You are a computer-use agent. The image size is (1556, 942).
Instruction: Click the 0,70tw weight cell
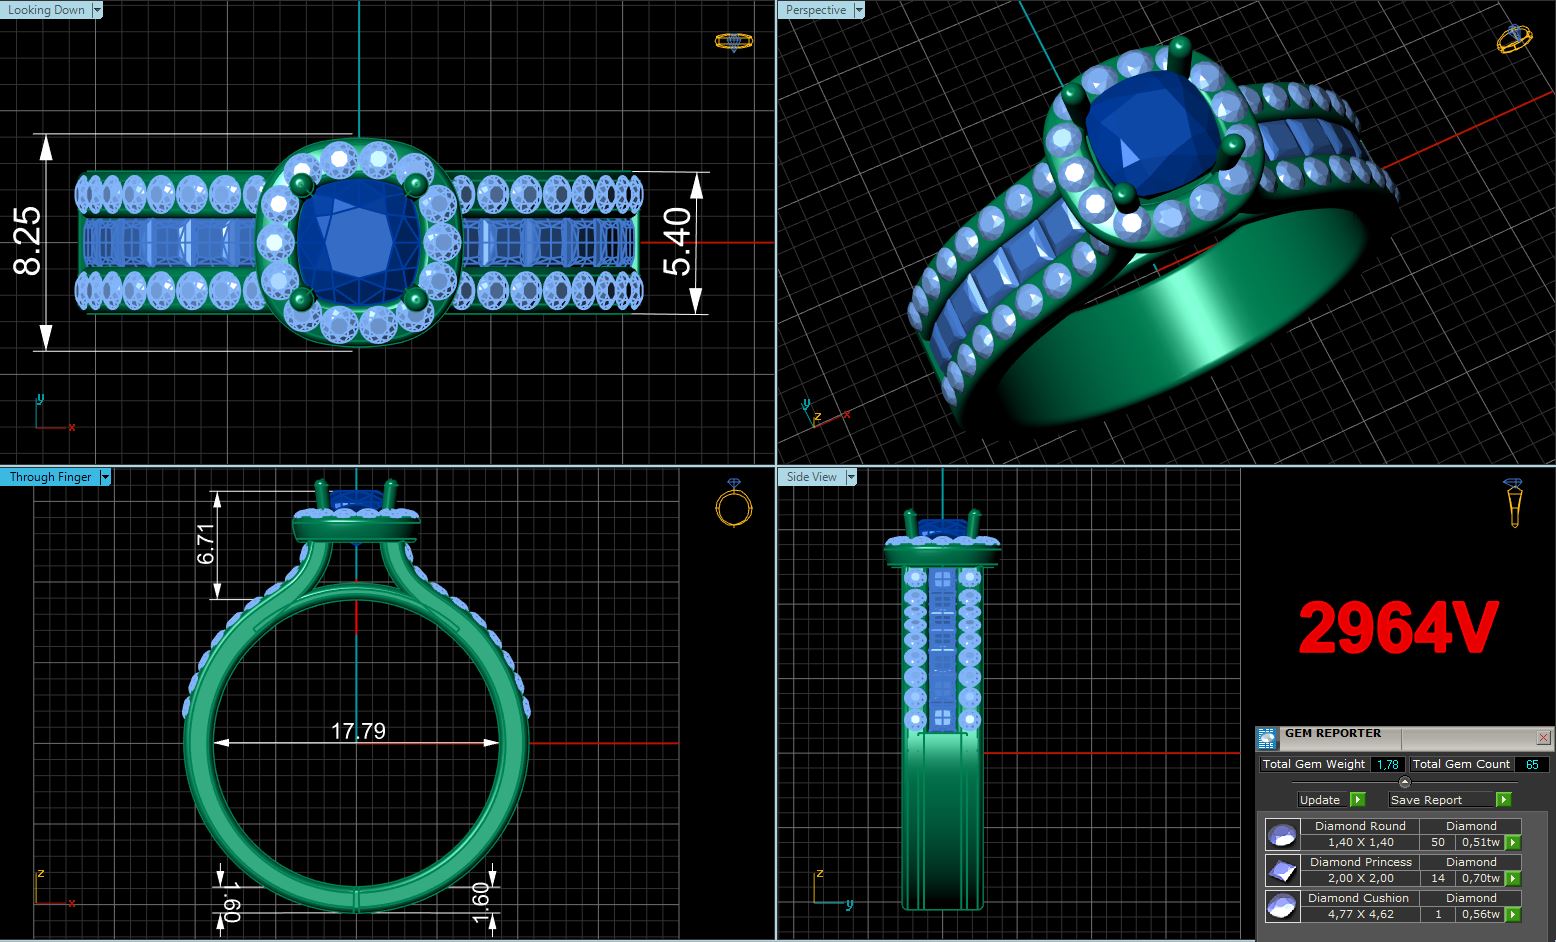1480,878
